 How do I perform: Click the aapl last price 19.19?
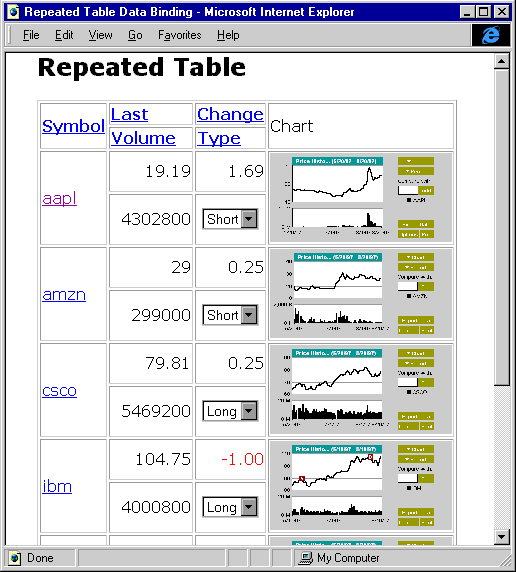pos(168,171)
